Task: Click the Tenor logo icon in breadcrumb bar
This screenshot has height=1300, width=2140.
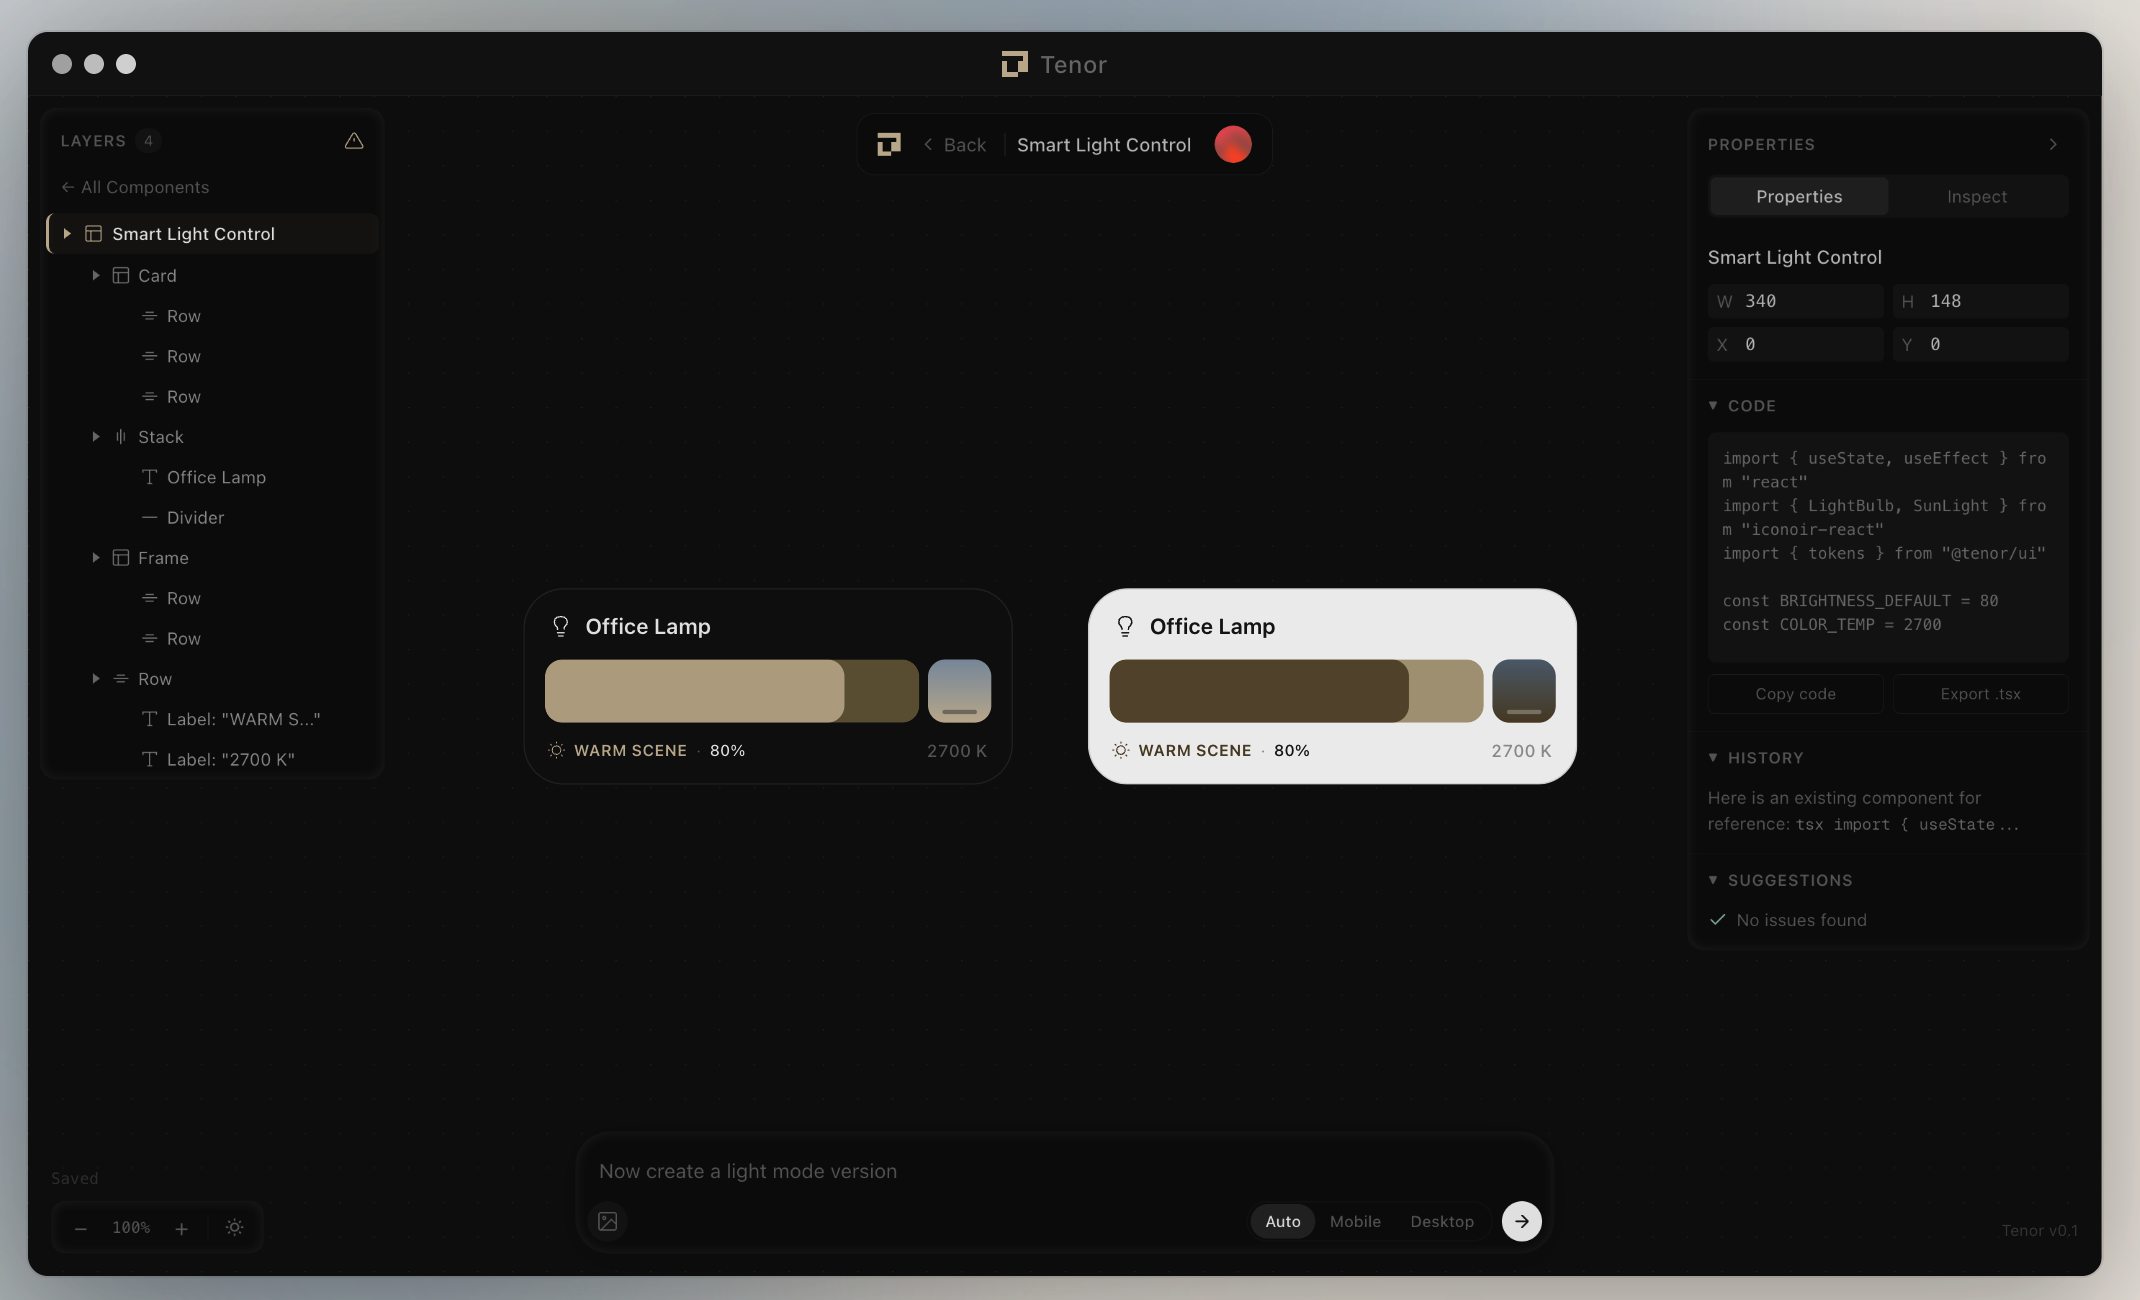Action: (888, 145)
